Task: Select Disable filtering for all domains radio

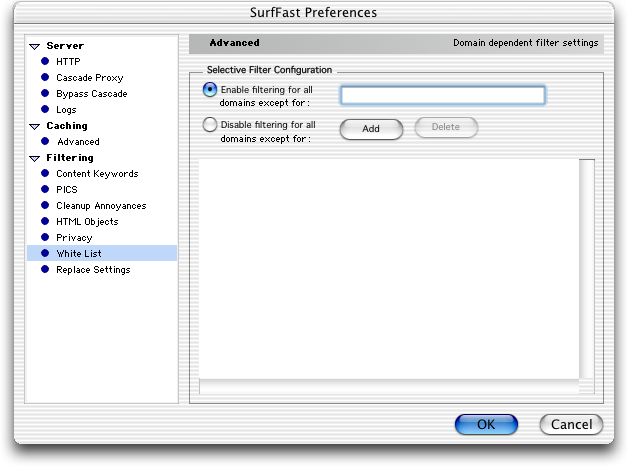Action: 210,125
